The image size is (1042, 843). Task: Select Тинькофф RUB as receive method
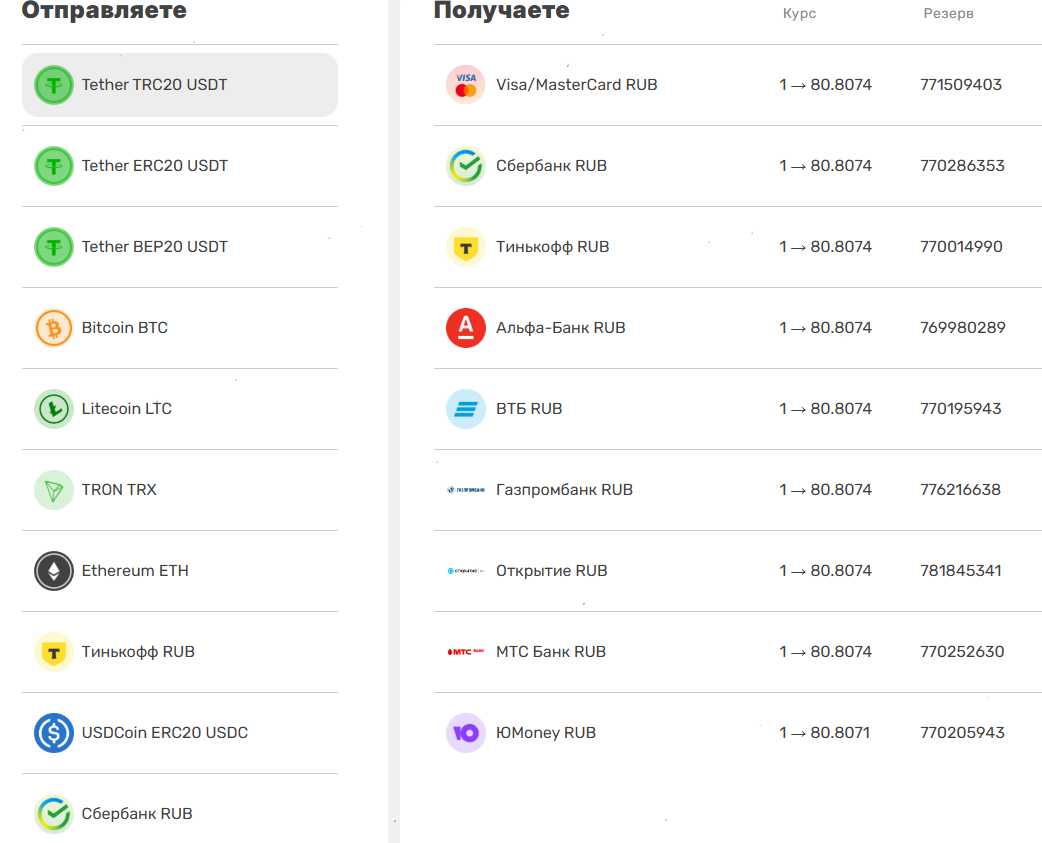coord(552,247)
